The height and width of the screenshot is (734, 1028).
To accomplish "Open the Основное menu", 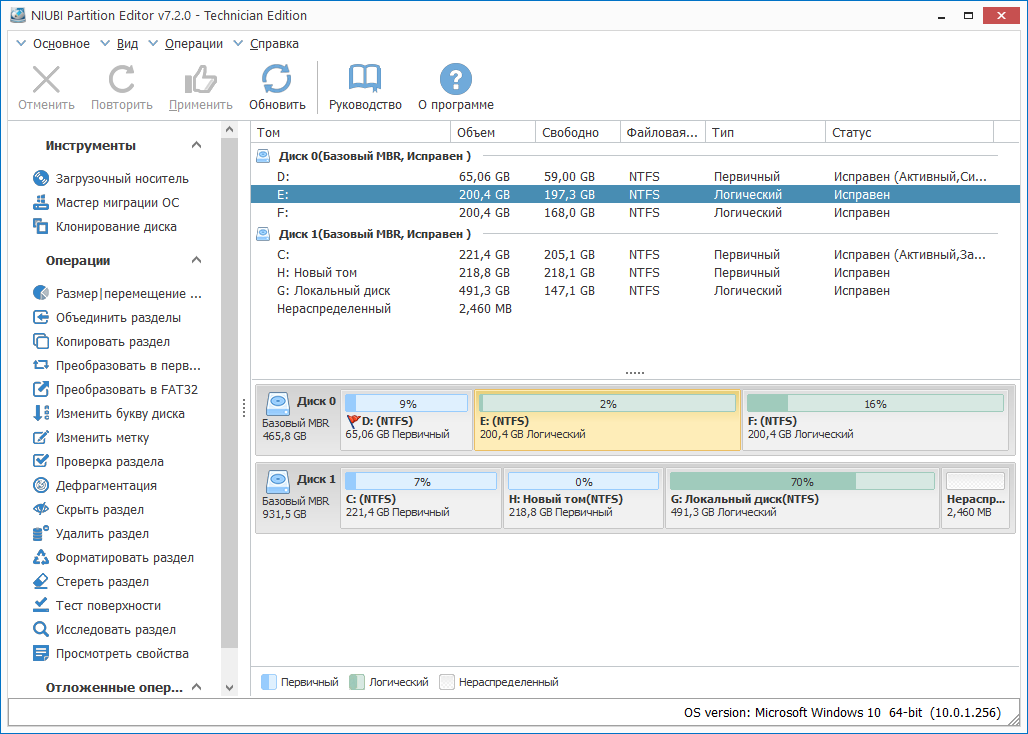I will pyautogui.click(x=60, y=44).
